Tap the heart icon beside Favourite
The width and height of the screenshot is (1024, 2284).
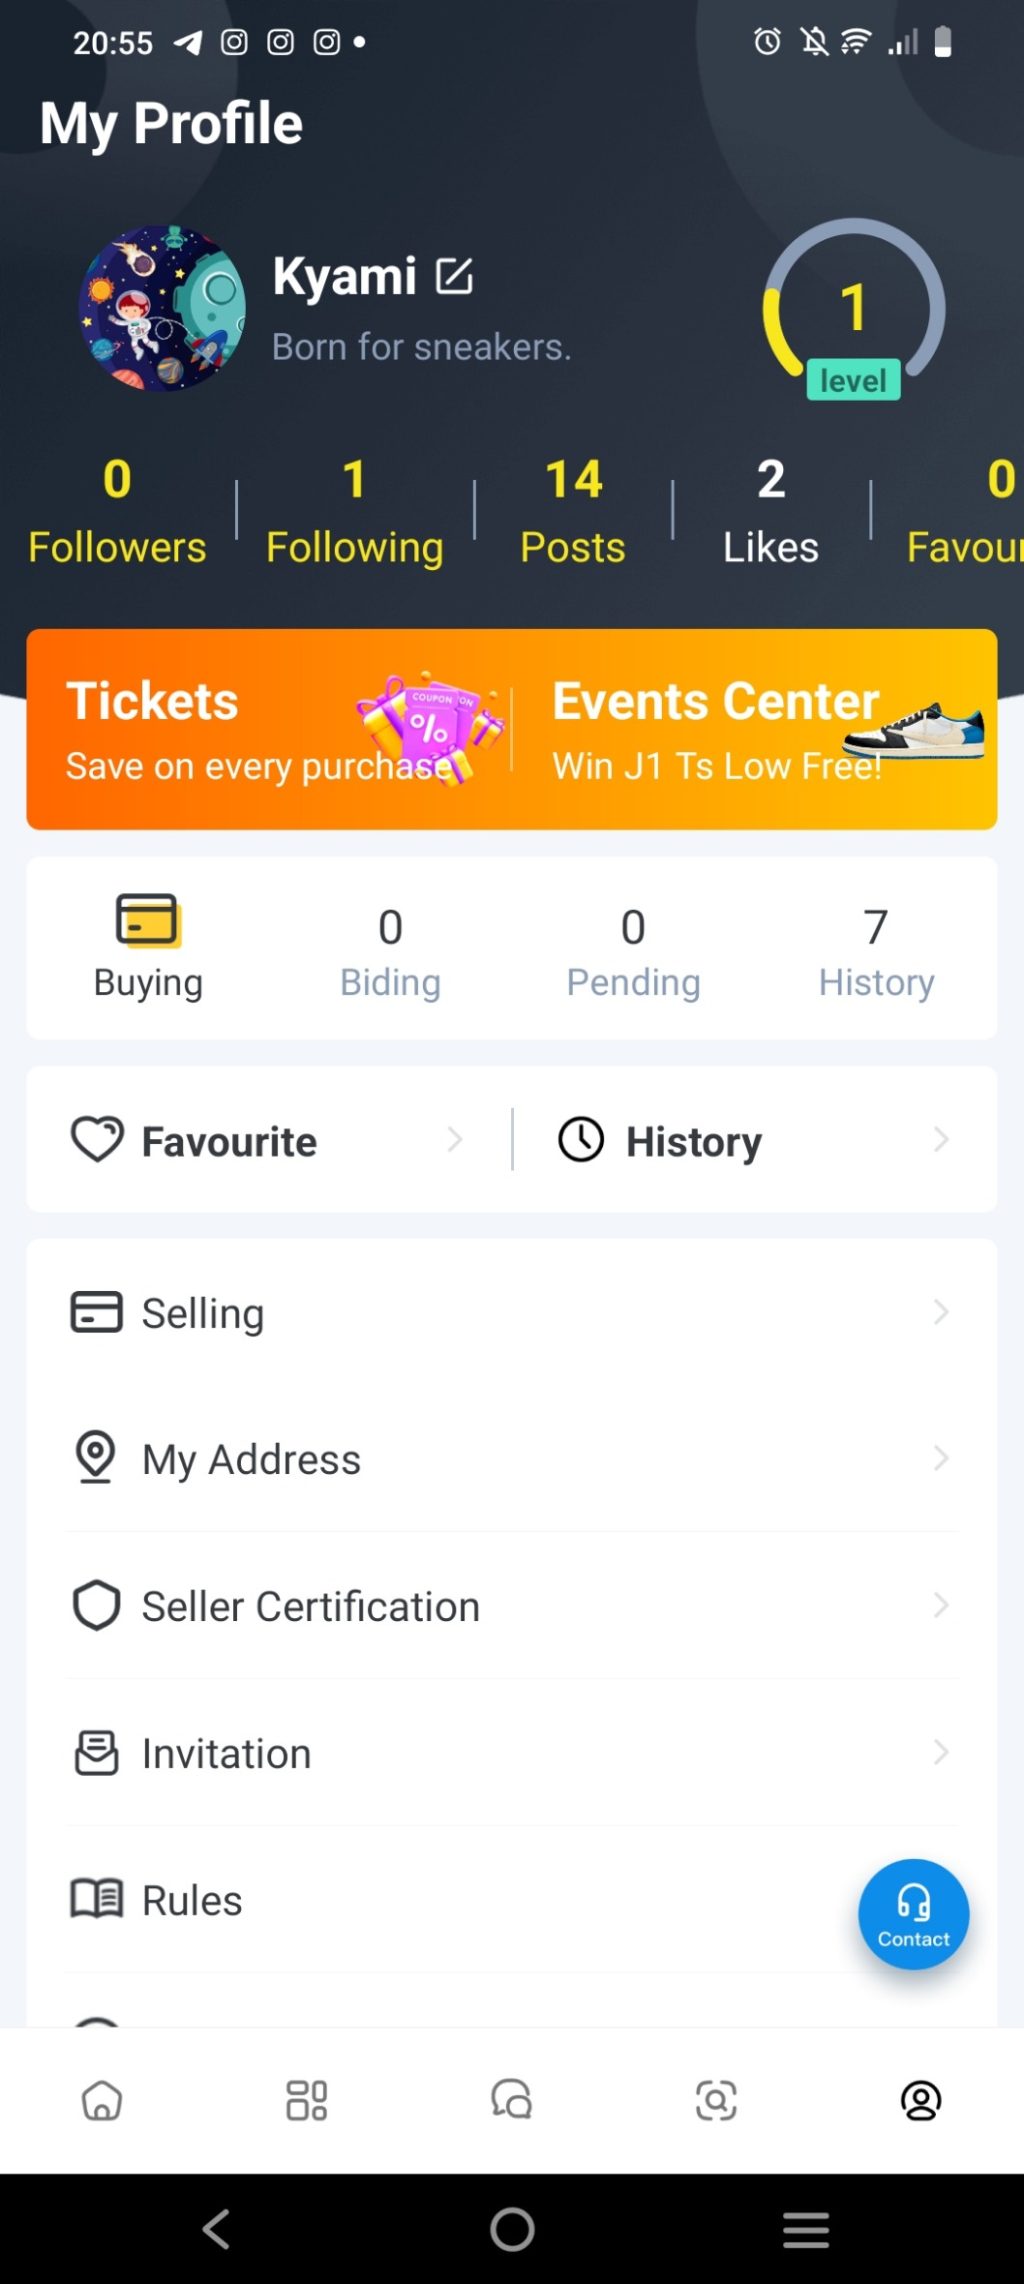[x=97, y=1139]
